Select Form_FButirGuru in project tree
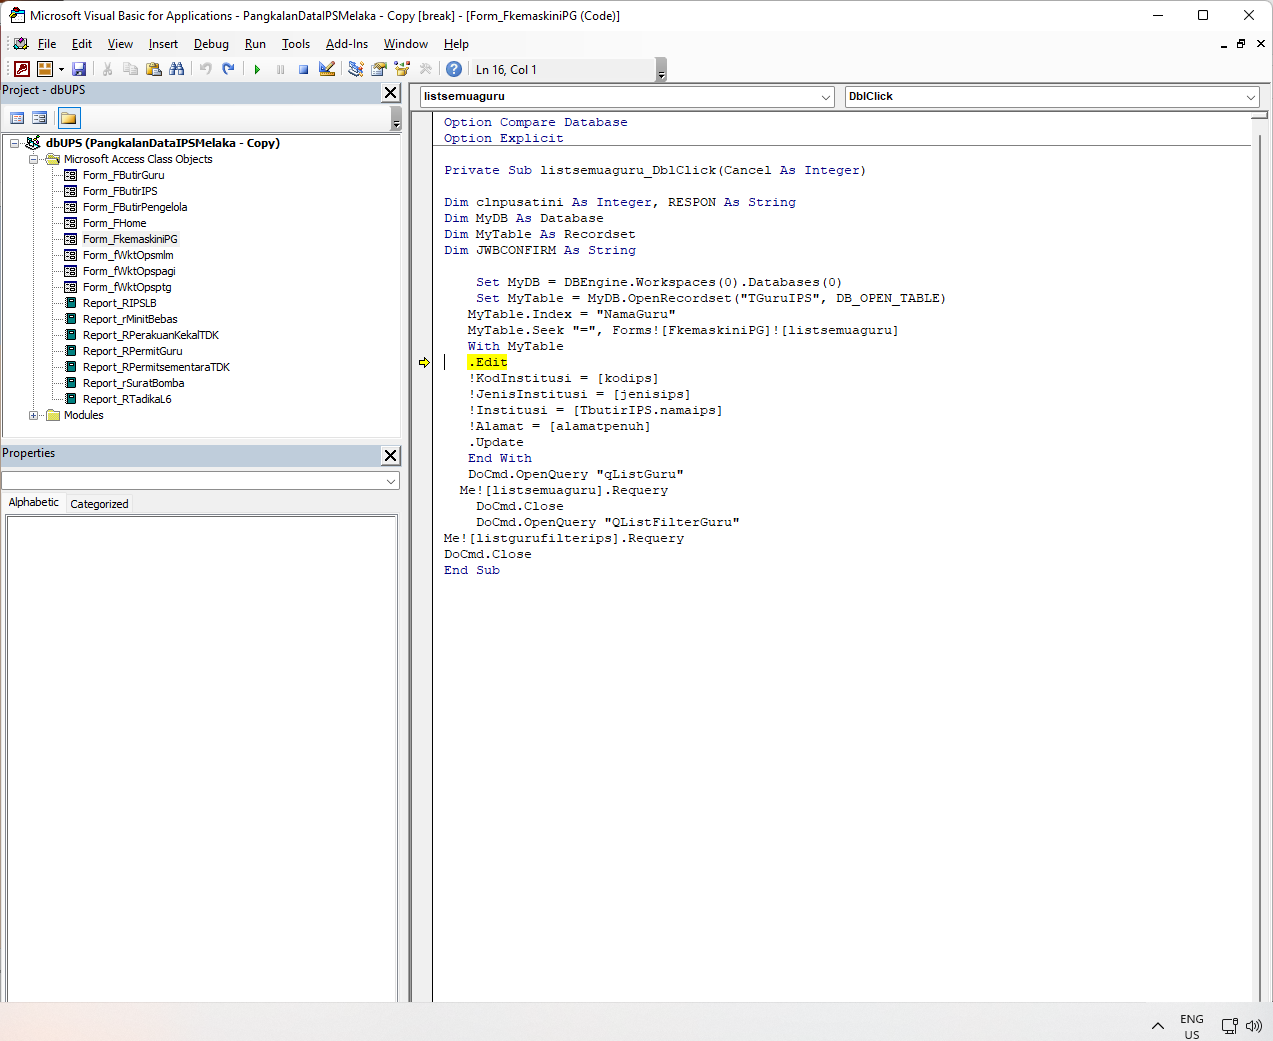Screen dimensions: 1273x1041 click(123, 175)
